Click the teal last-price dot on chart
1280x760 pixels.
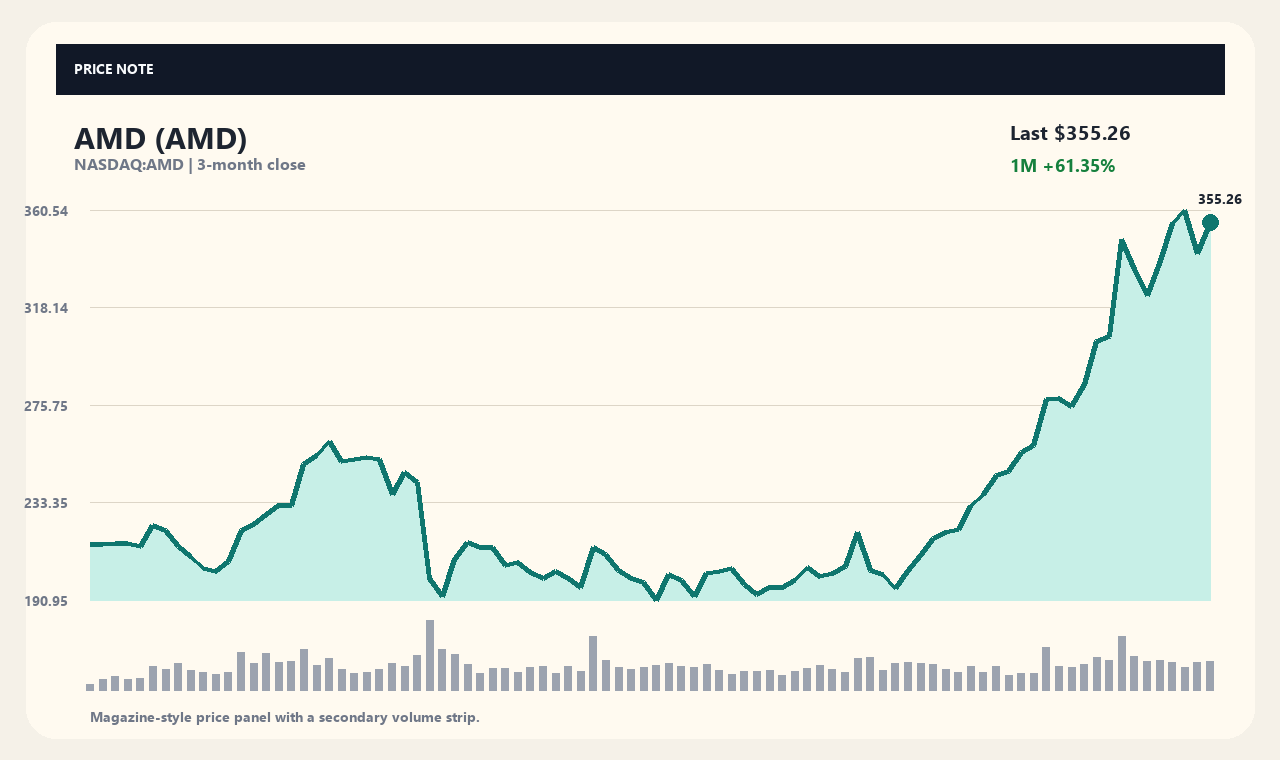click(x=1210, y=222)
